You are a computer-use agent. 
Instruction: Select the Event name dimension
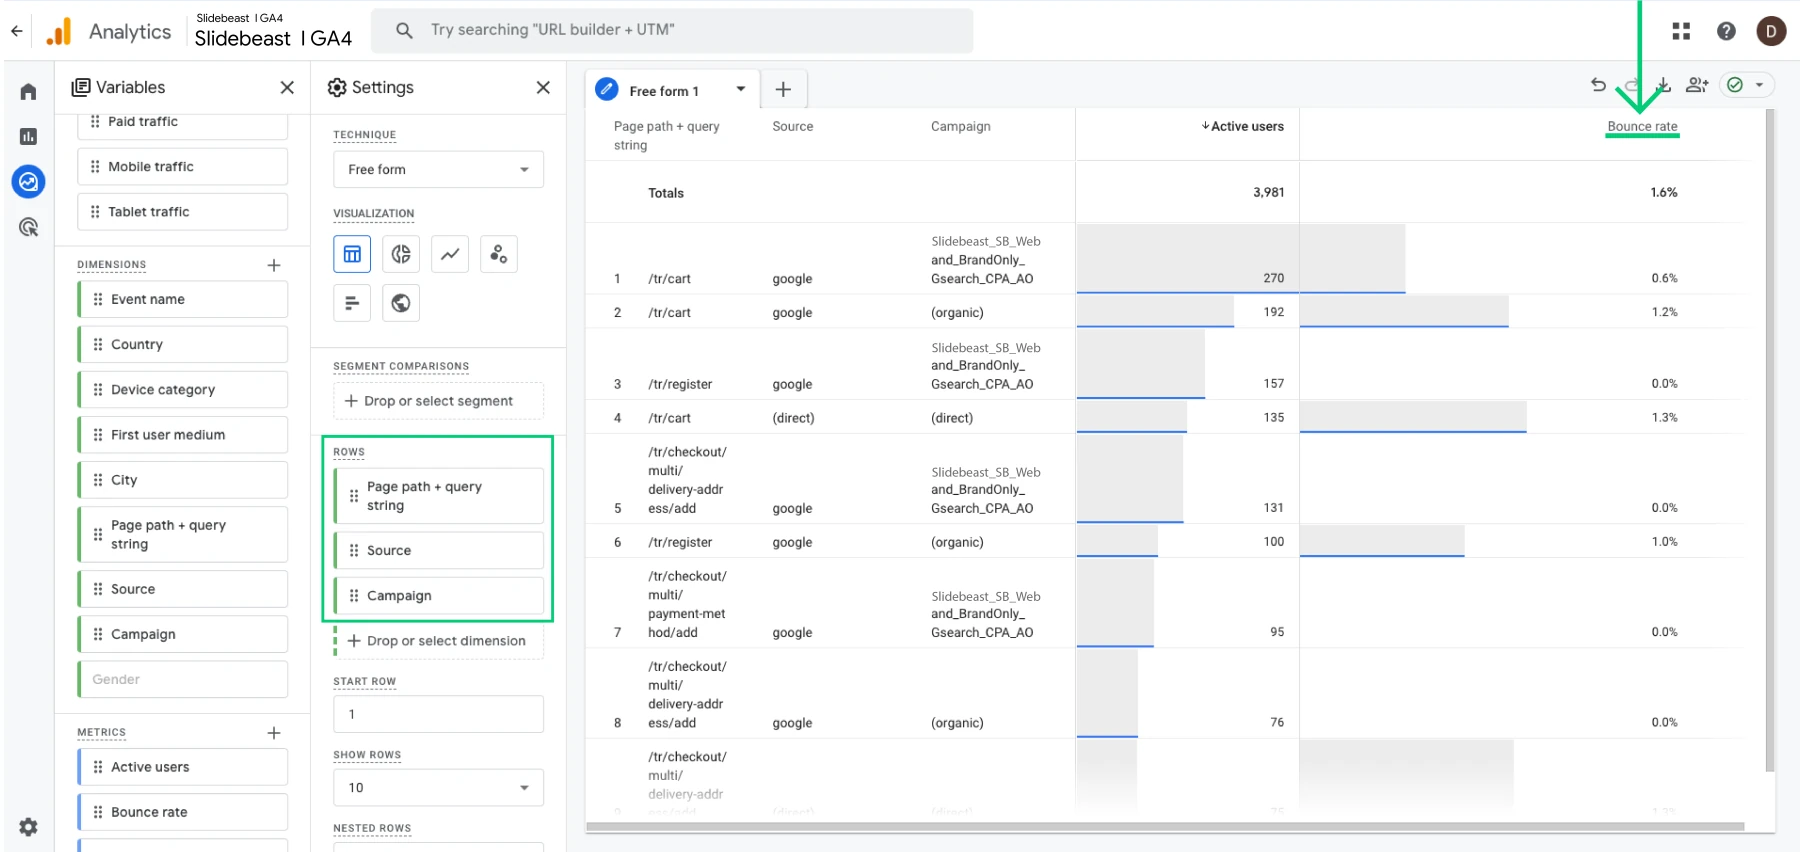(182, 299)
